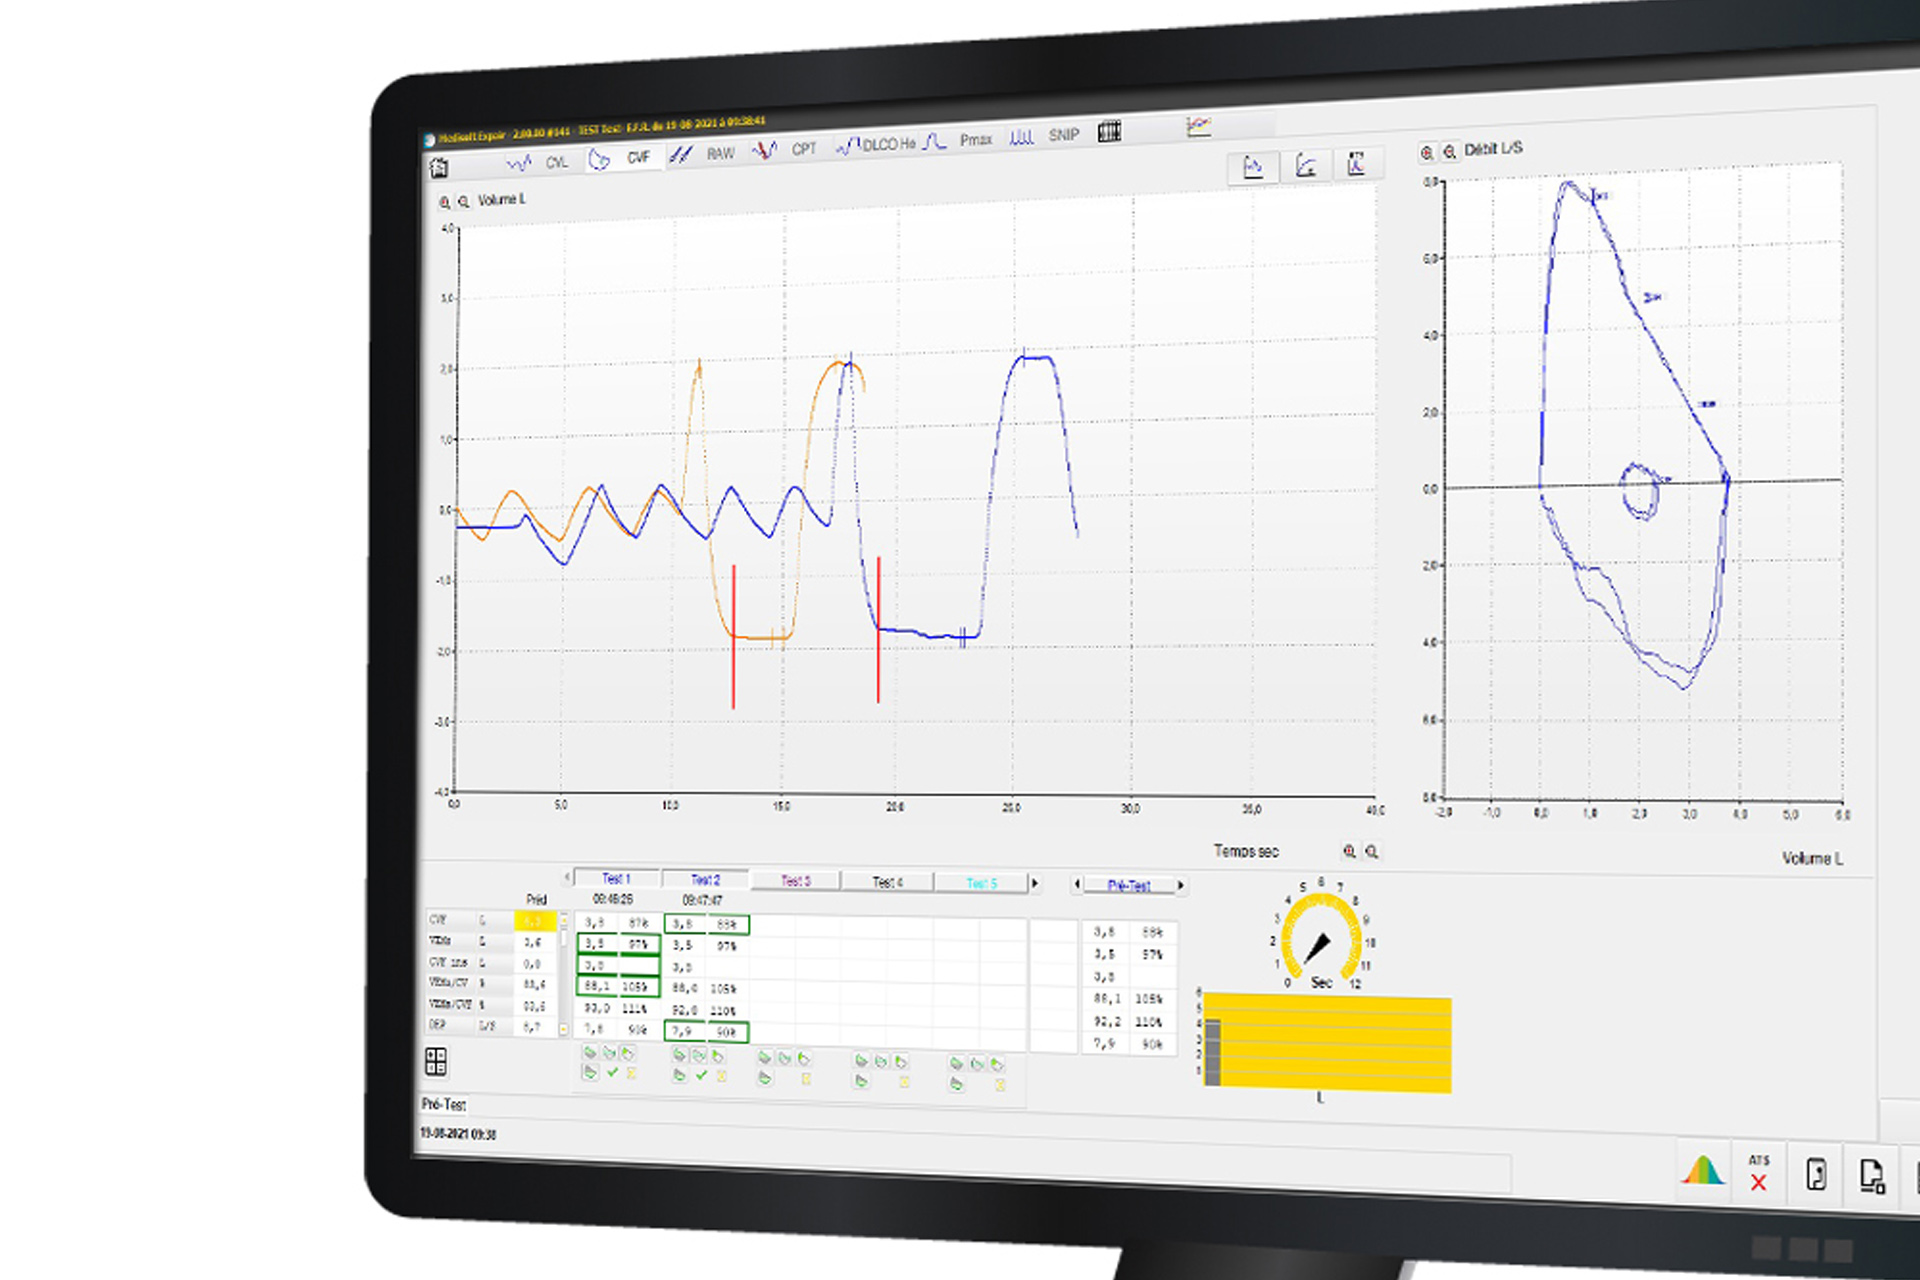Screen dimensions: 1920x1280
Task: Click the Pré-Test label at bottom left
Action: [x=444, y=1104]
